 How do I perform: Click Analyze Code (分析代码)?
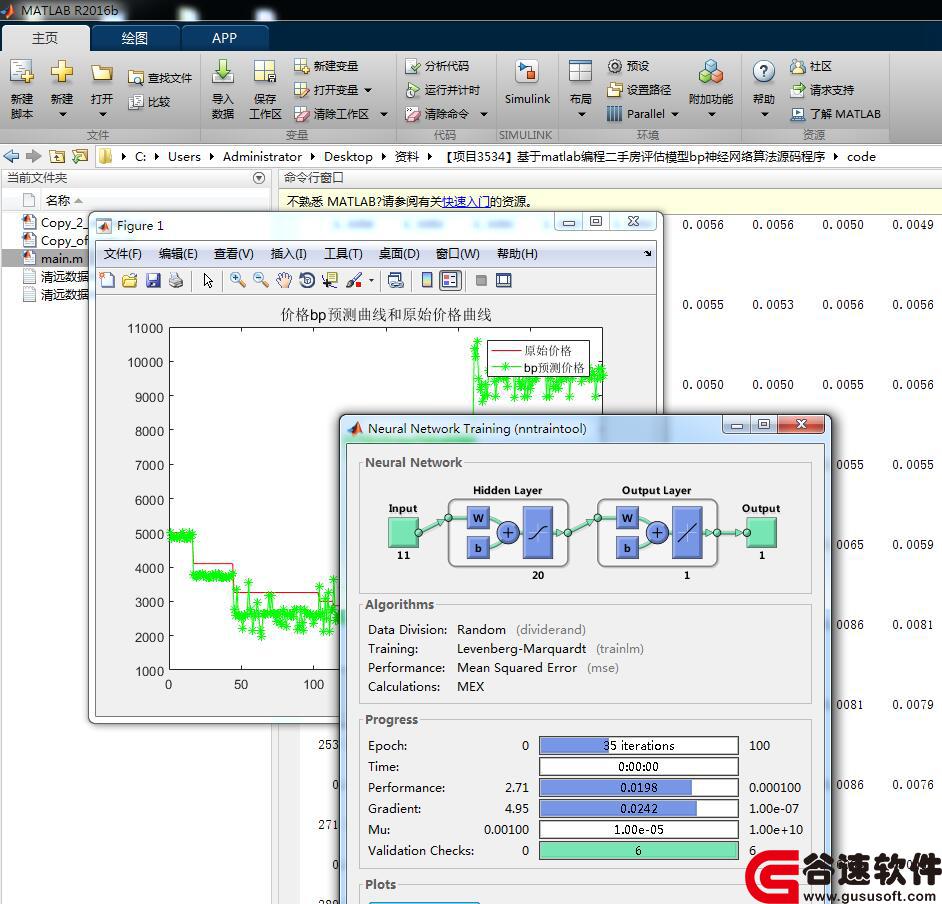tap(437, 65)
